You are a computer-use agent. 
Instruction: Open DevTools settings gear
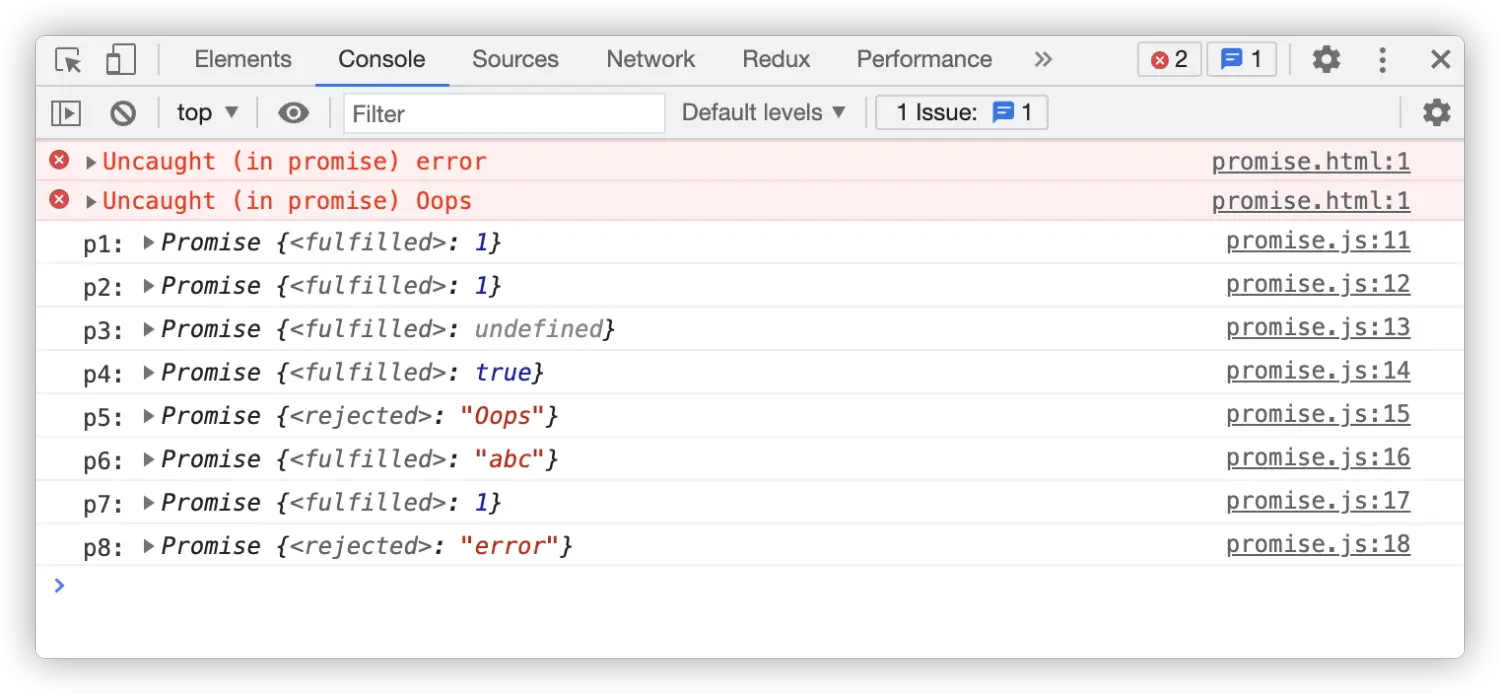(1326, 60)
